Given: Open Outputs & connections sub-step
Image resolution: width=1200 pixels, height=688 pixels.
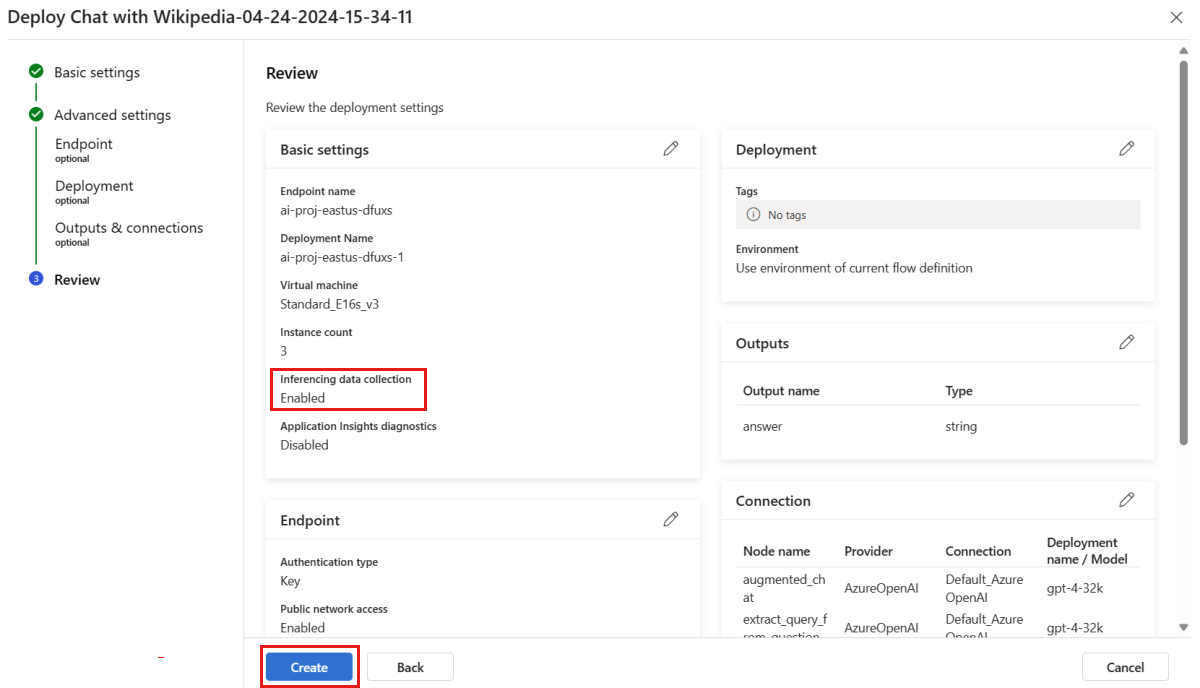Looking at the screenshot, I should (x=129, y=229).
